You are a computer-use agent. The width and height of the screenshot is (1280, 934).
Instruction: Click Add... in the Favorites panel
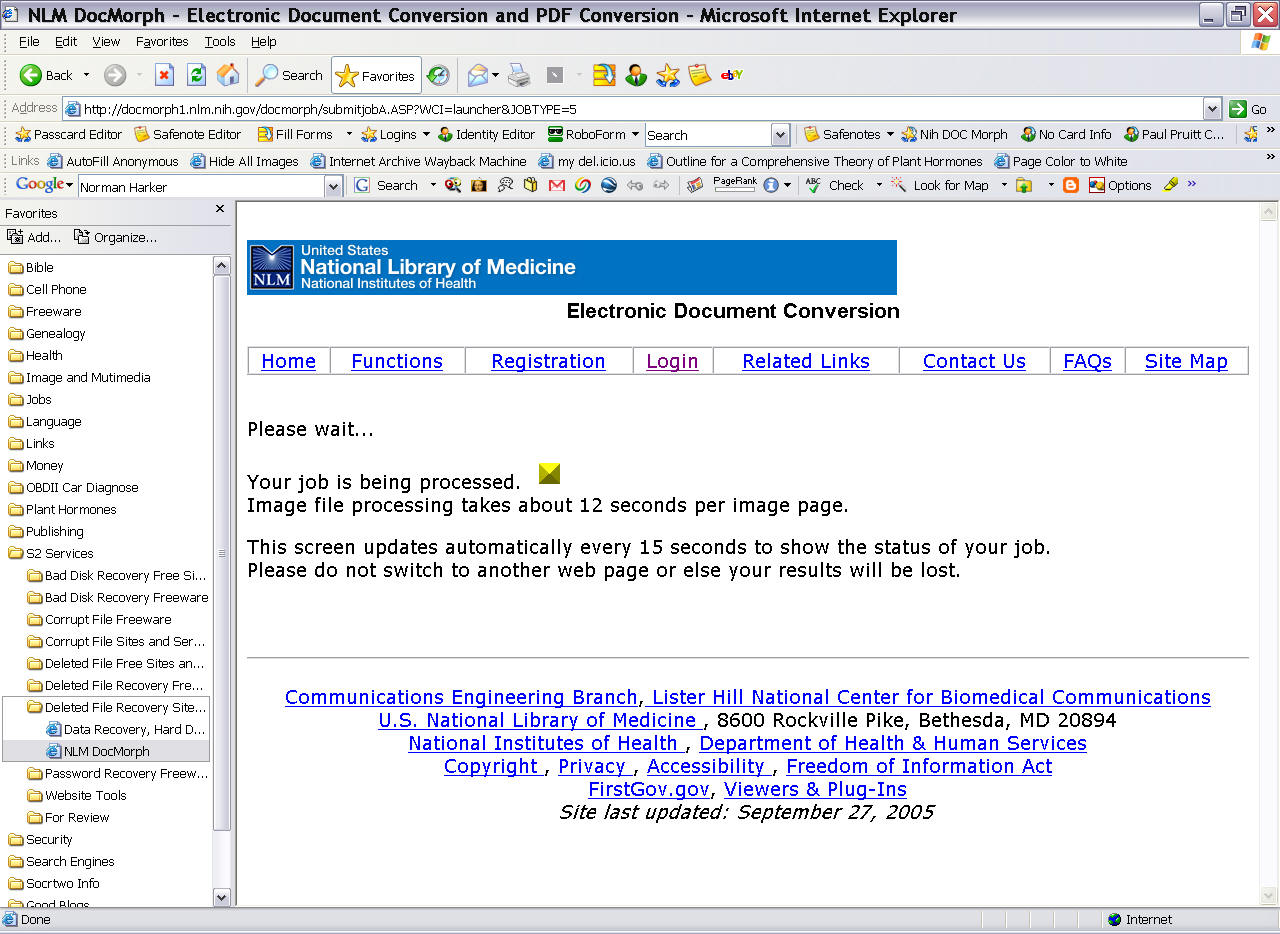point(34,237)
